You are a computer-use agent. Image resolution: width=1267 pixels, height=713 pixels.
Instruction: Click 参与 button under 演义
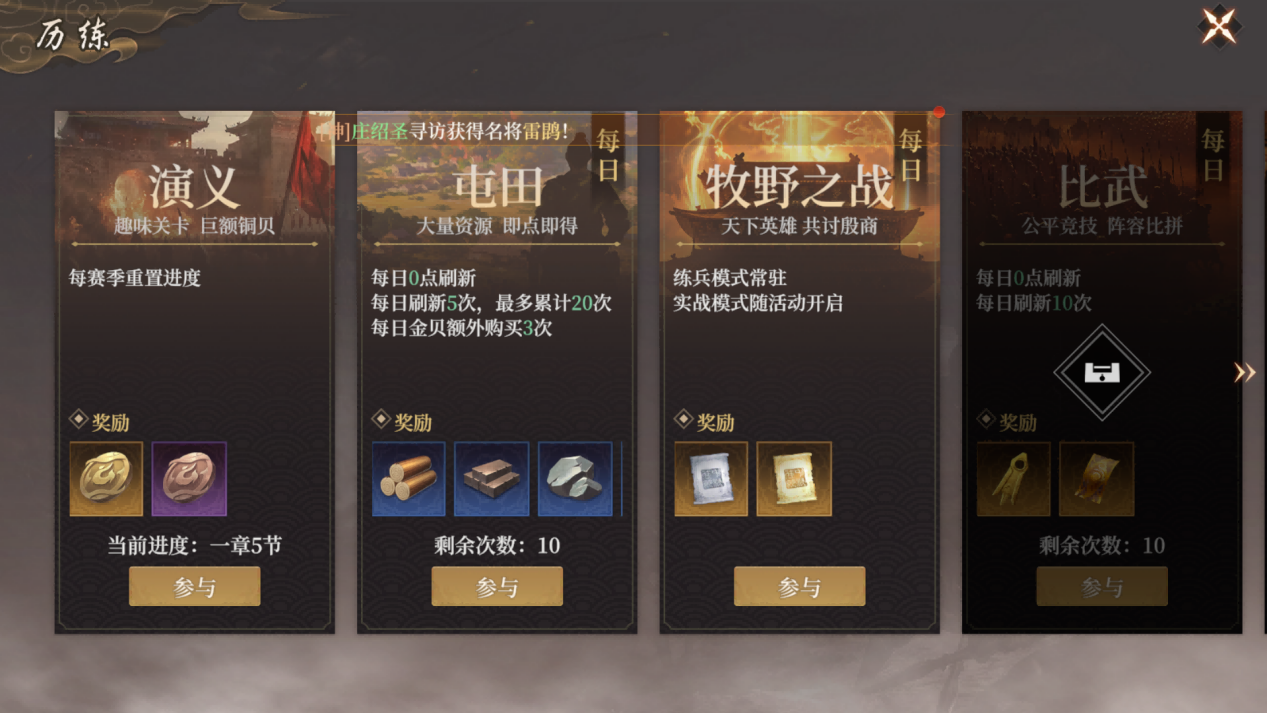coord(195,586)
